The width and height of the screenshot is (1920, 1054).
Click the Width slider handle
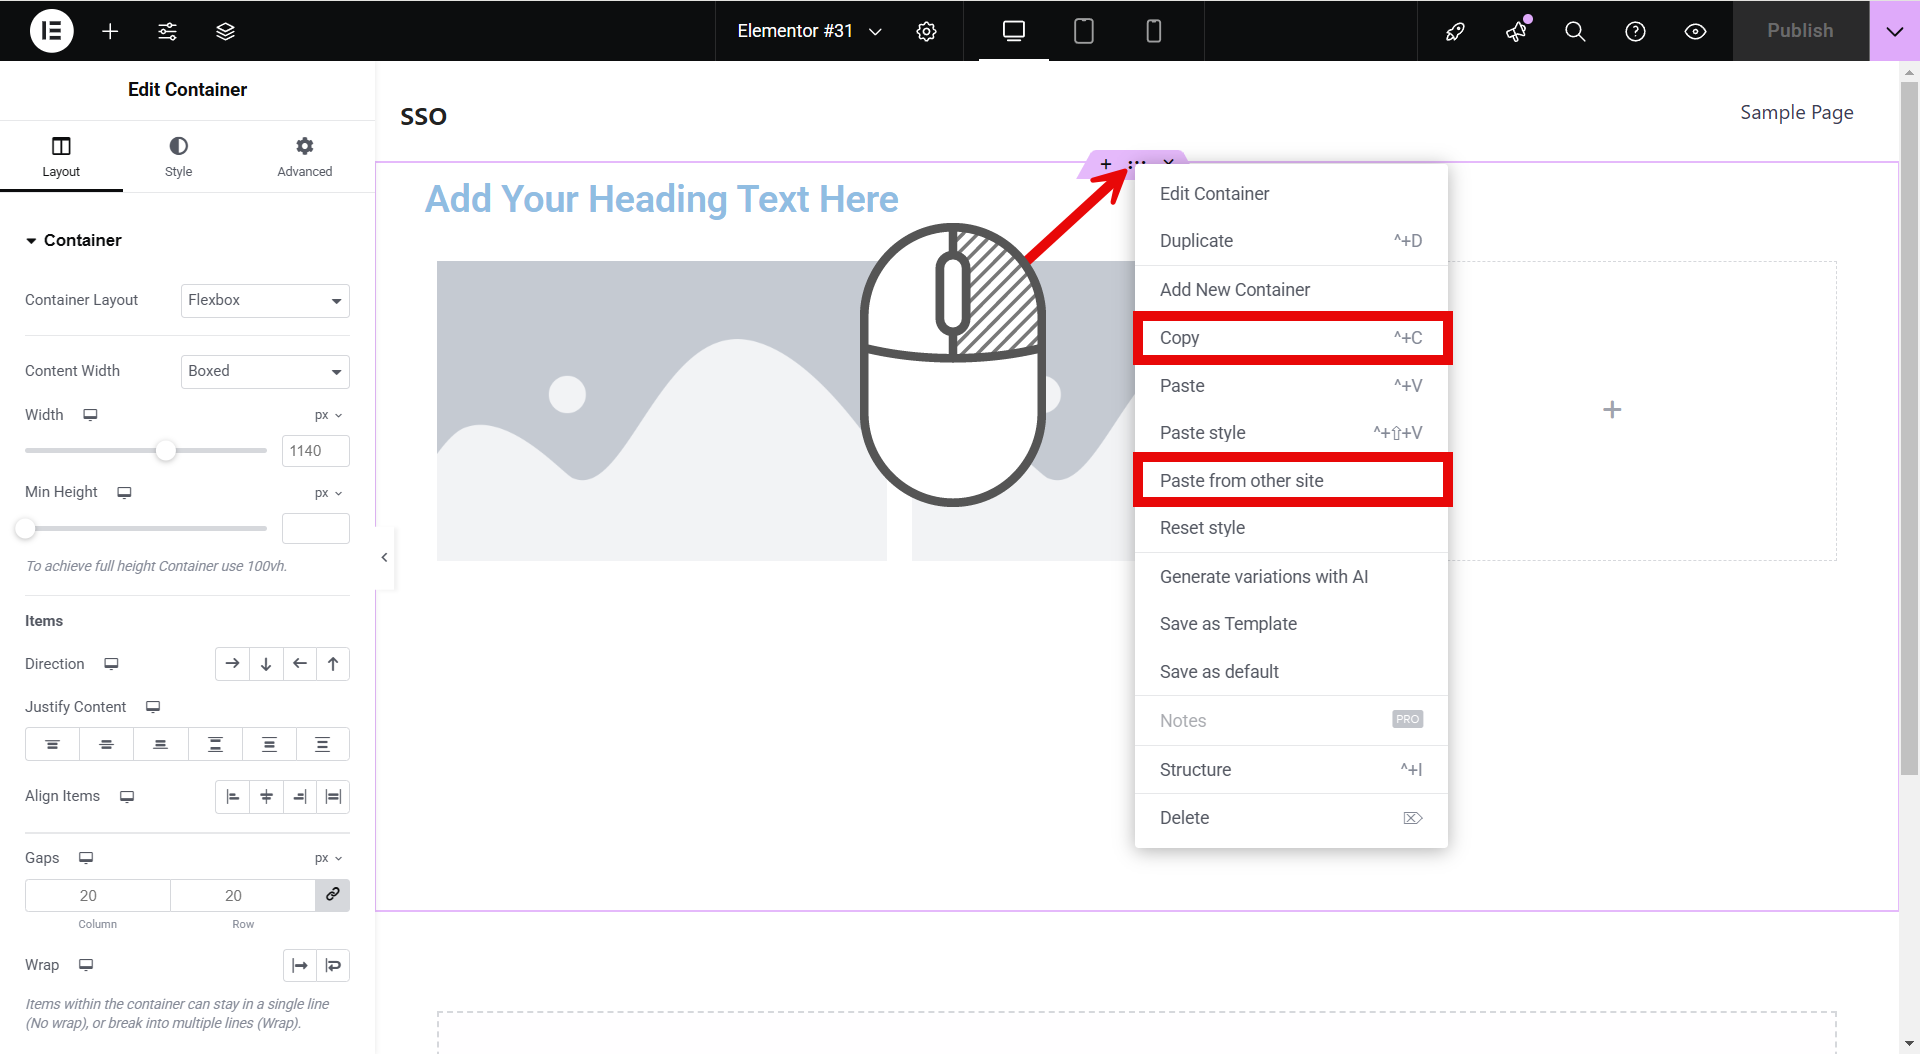click(x=166, y=451)
